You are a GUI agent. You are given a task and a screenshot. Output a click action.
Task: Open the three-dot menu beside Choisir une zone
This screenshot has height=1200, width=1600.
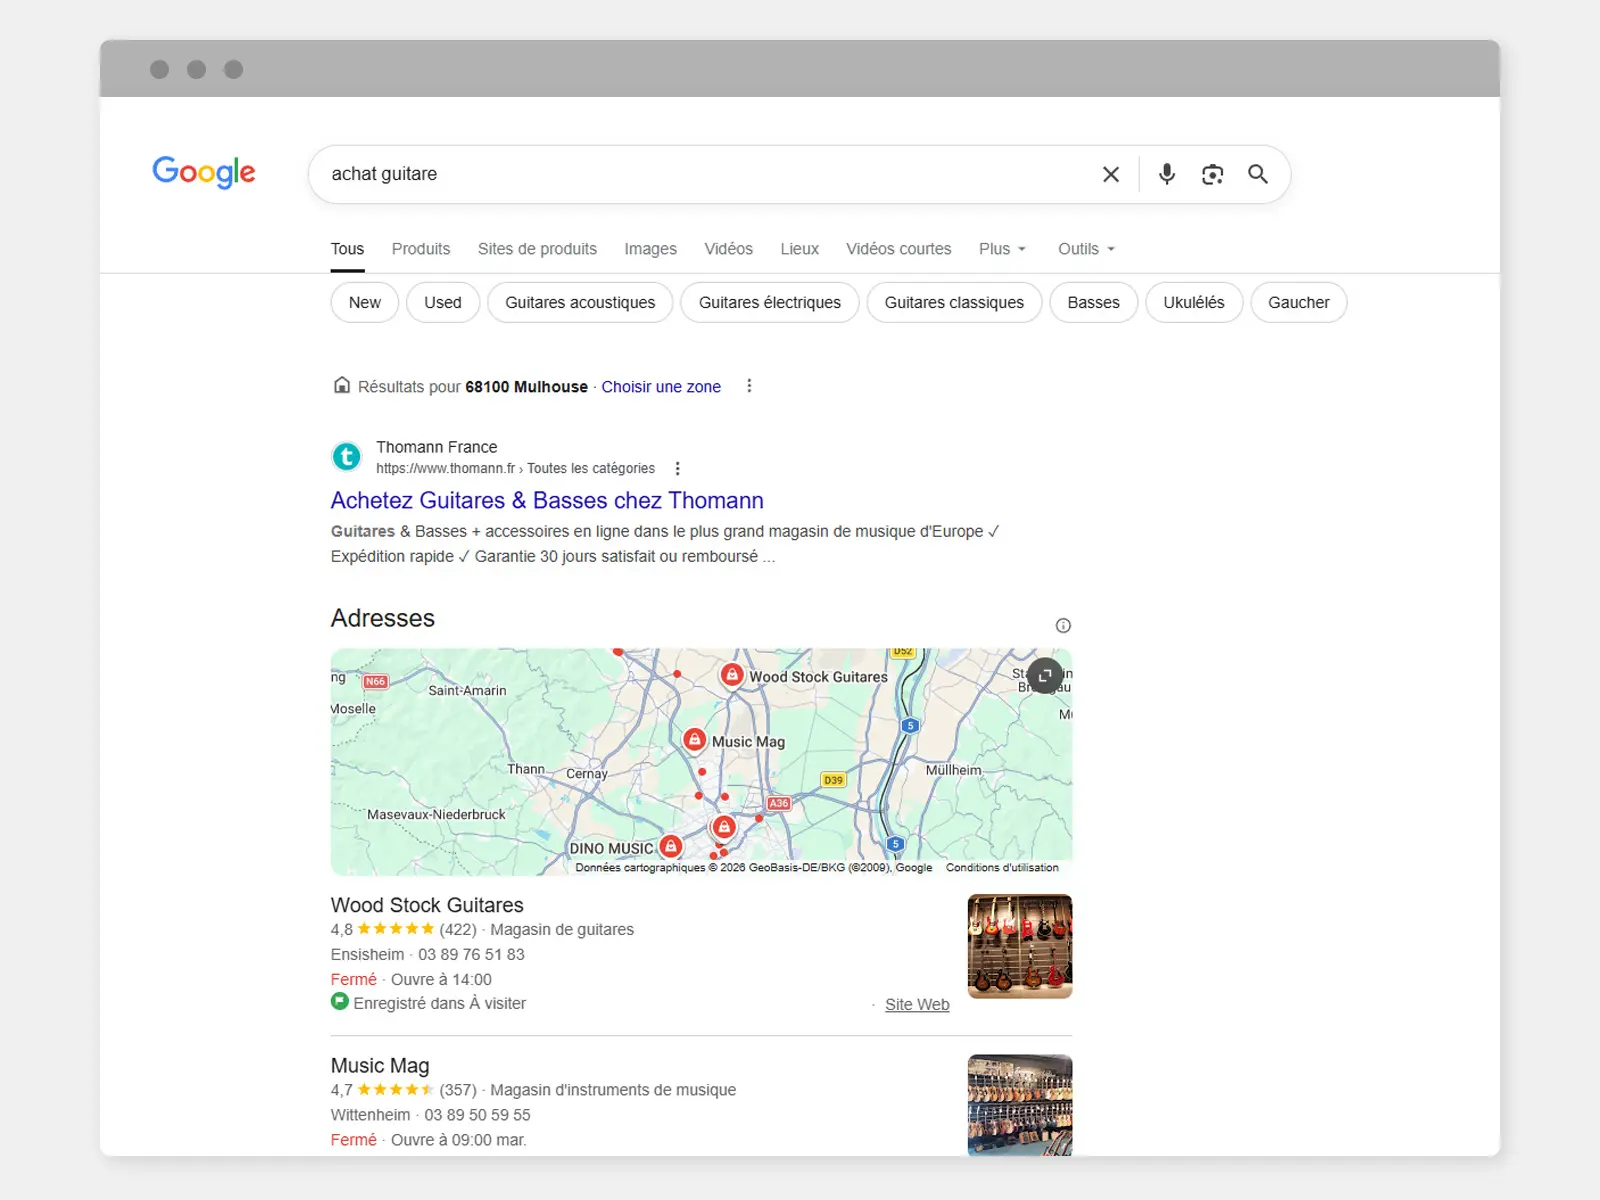[749, 386]
